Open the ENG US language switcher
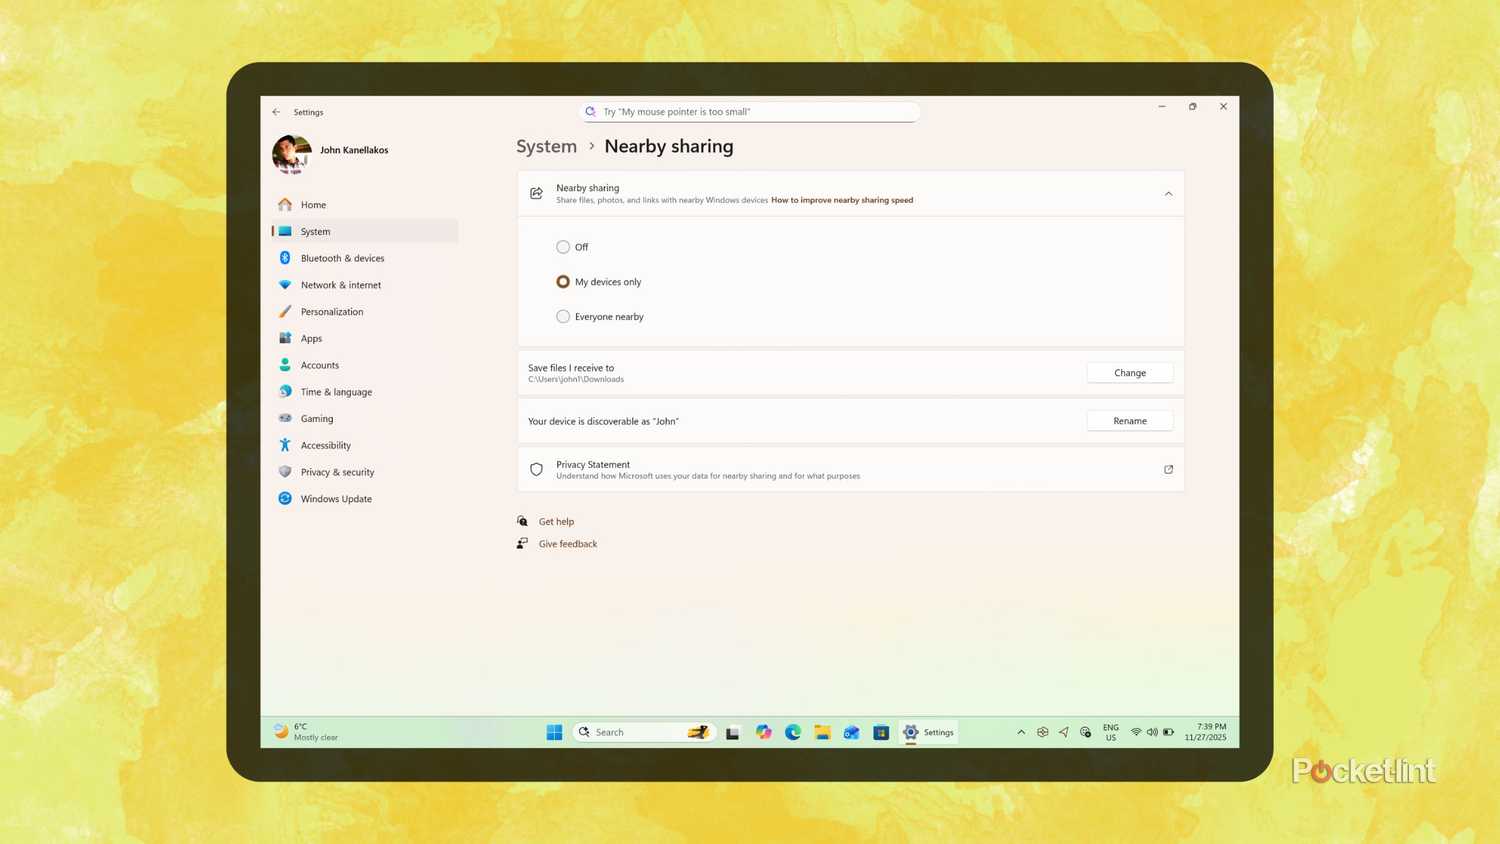This screenshot has width=1500, height=844. tap(1110, 732)
